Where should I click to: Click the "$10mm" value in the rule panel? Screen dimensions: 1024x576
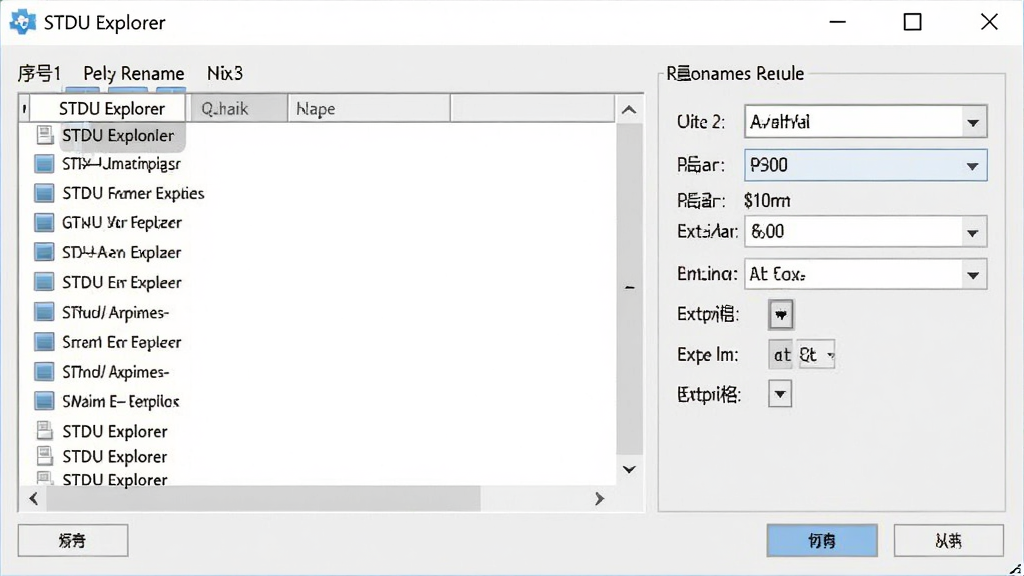click(x=767, y=200)
